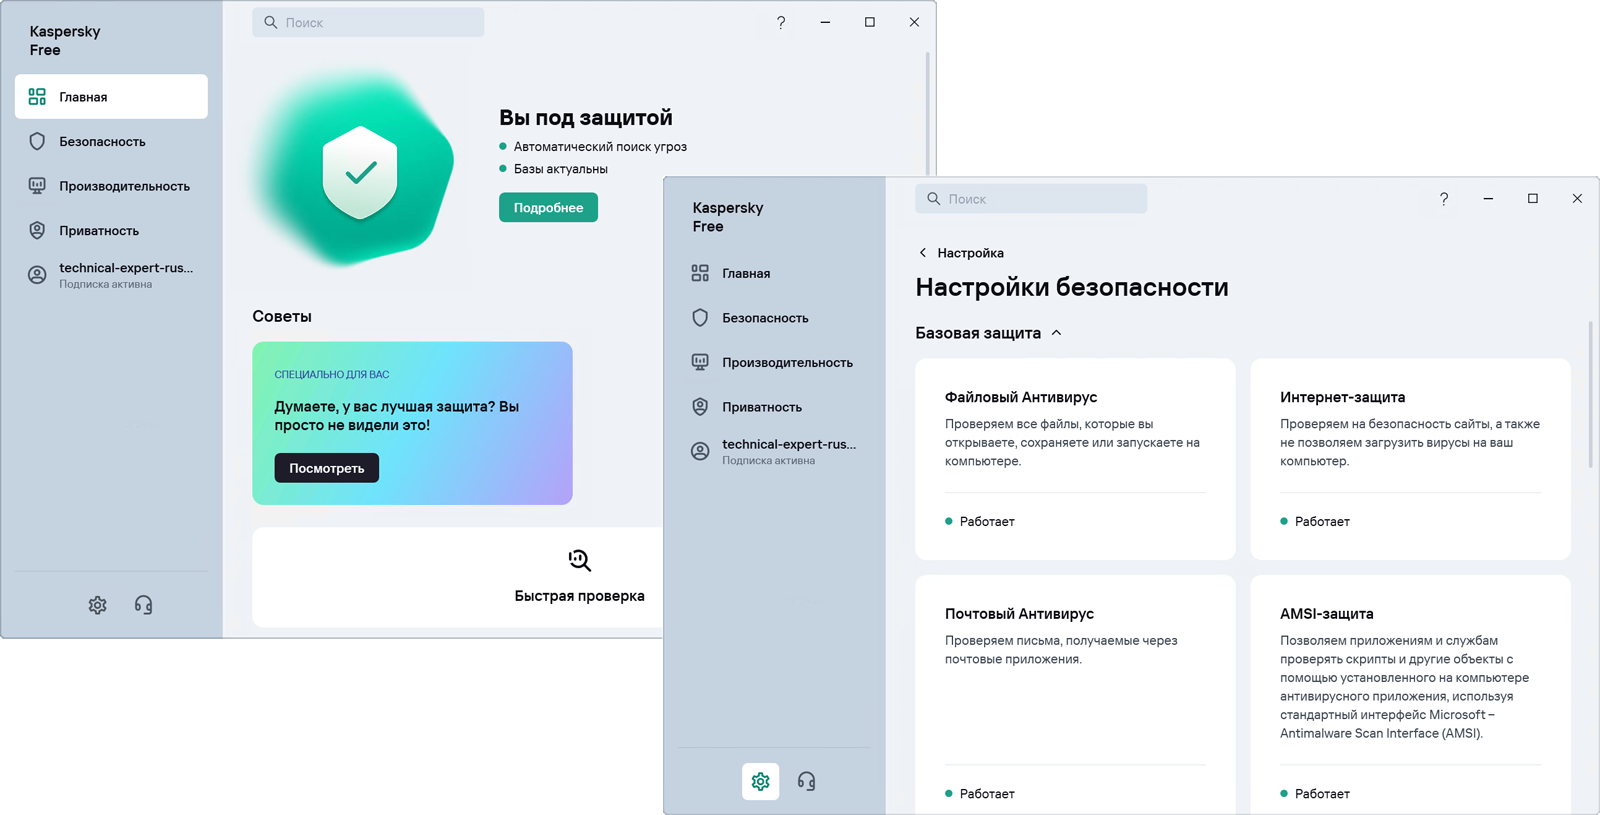
Task: Maximize the front settings window
Action: click(1532, 199)
